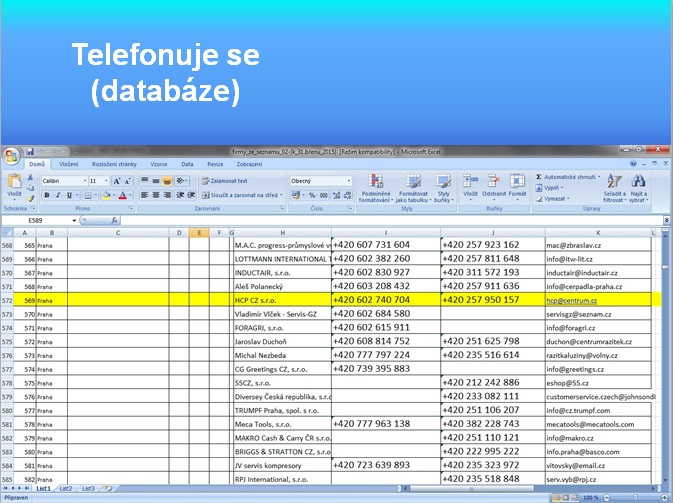673x503 pixels.
Task: Switch to sheet tab List2
Action: pyautogui.click(x=66, y=488)
